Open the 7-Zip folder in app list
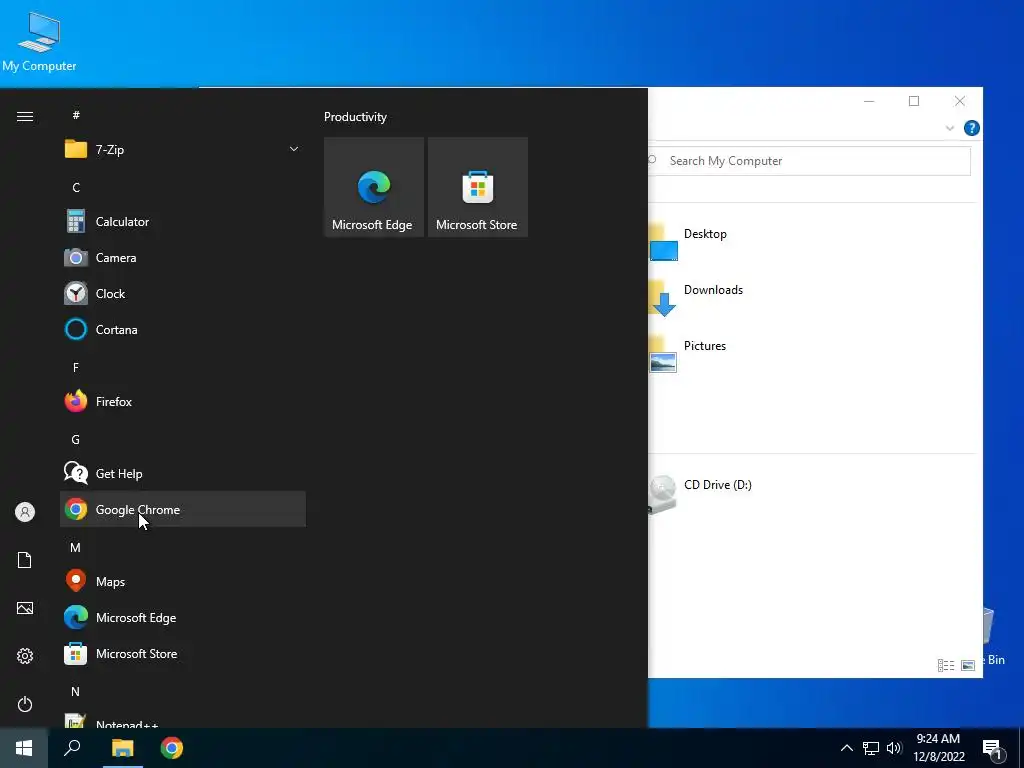The height and width of the screenshot is (768, 1024). point(183,150)
